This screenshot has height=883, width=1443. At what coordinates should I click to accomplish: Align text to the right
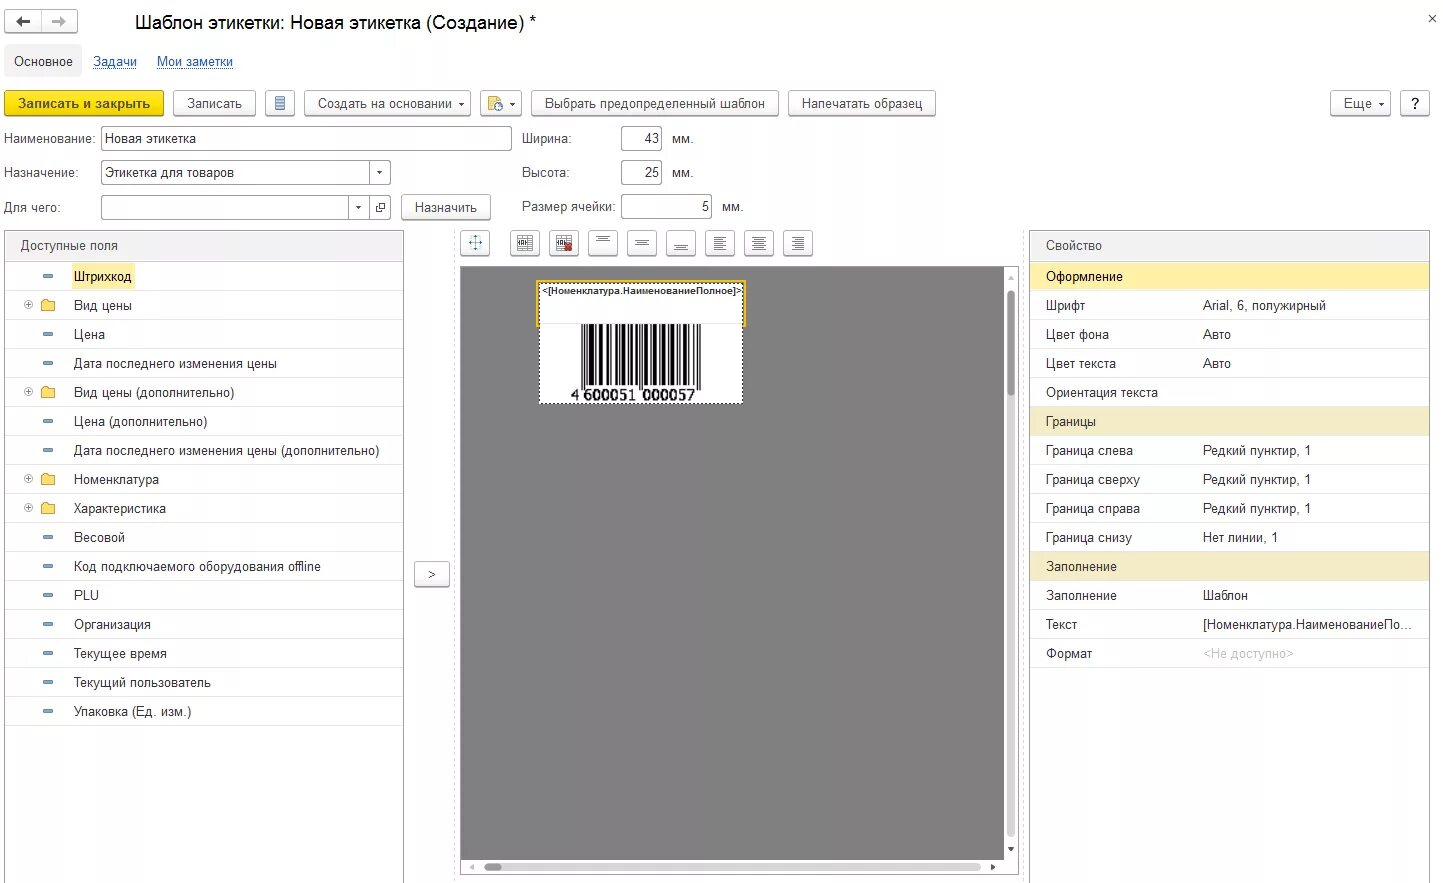pos(798,243)
